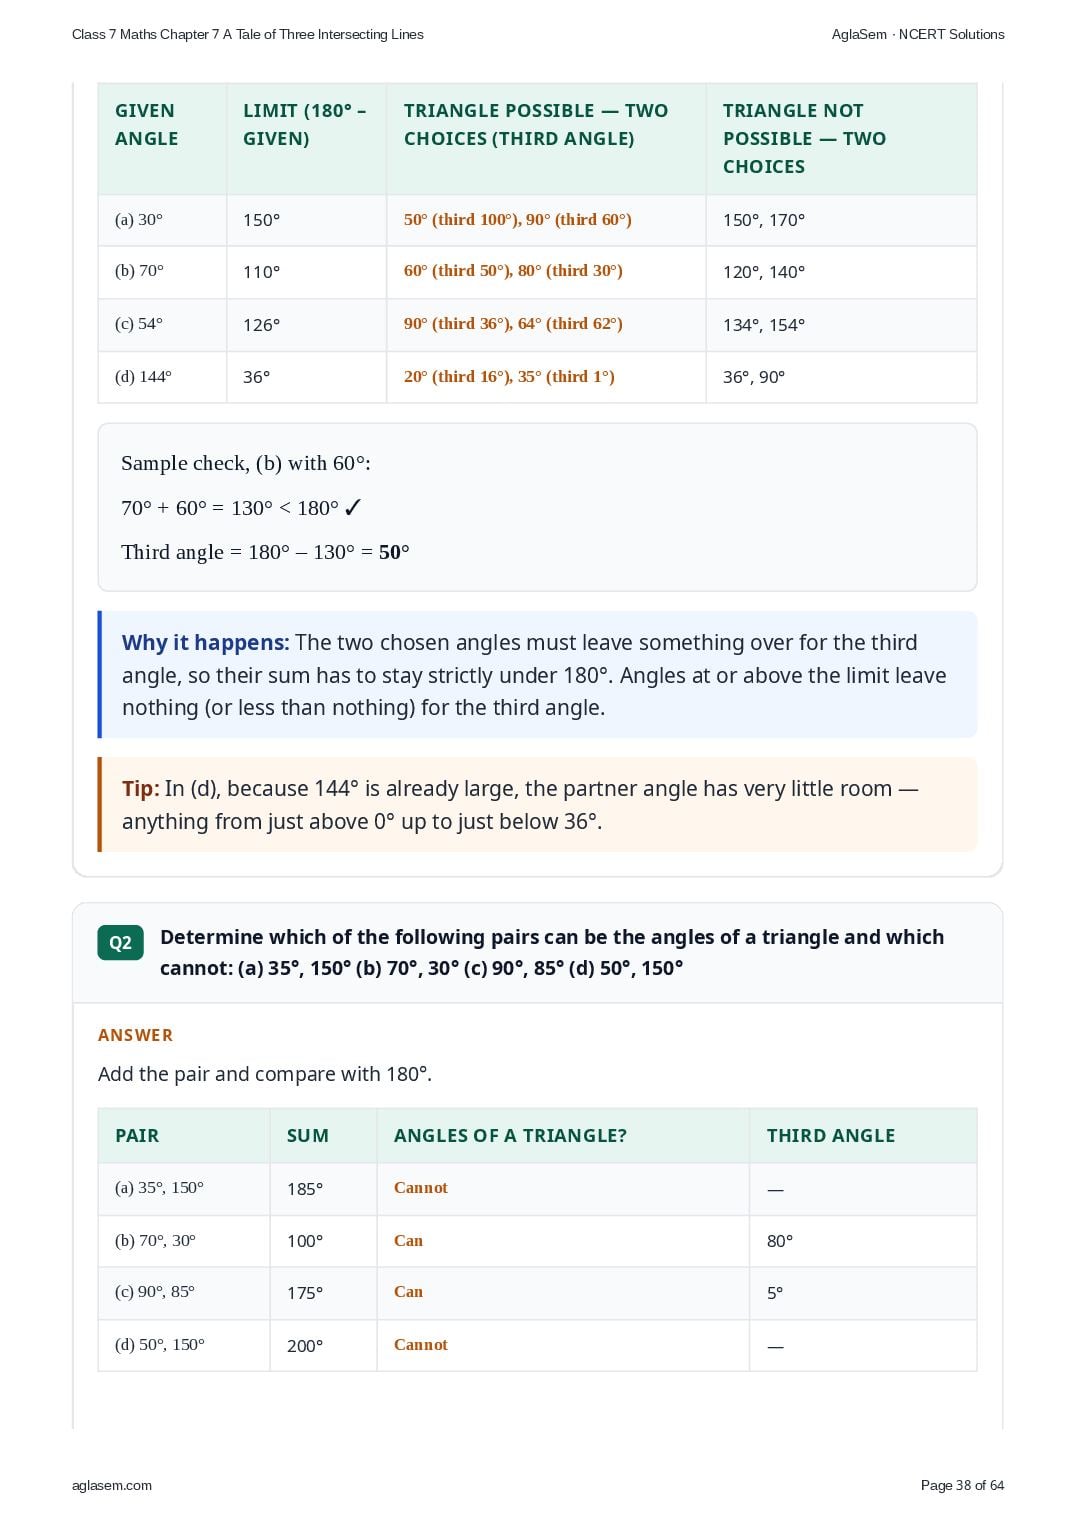
Task: Click the AglaSem · NCERT Solutions header text
Action: click(x=918, y=34)
